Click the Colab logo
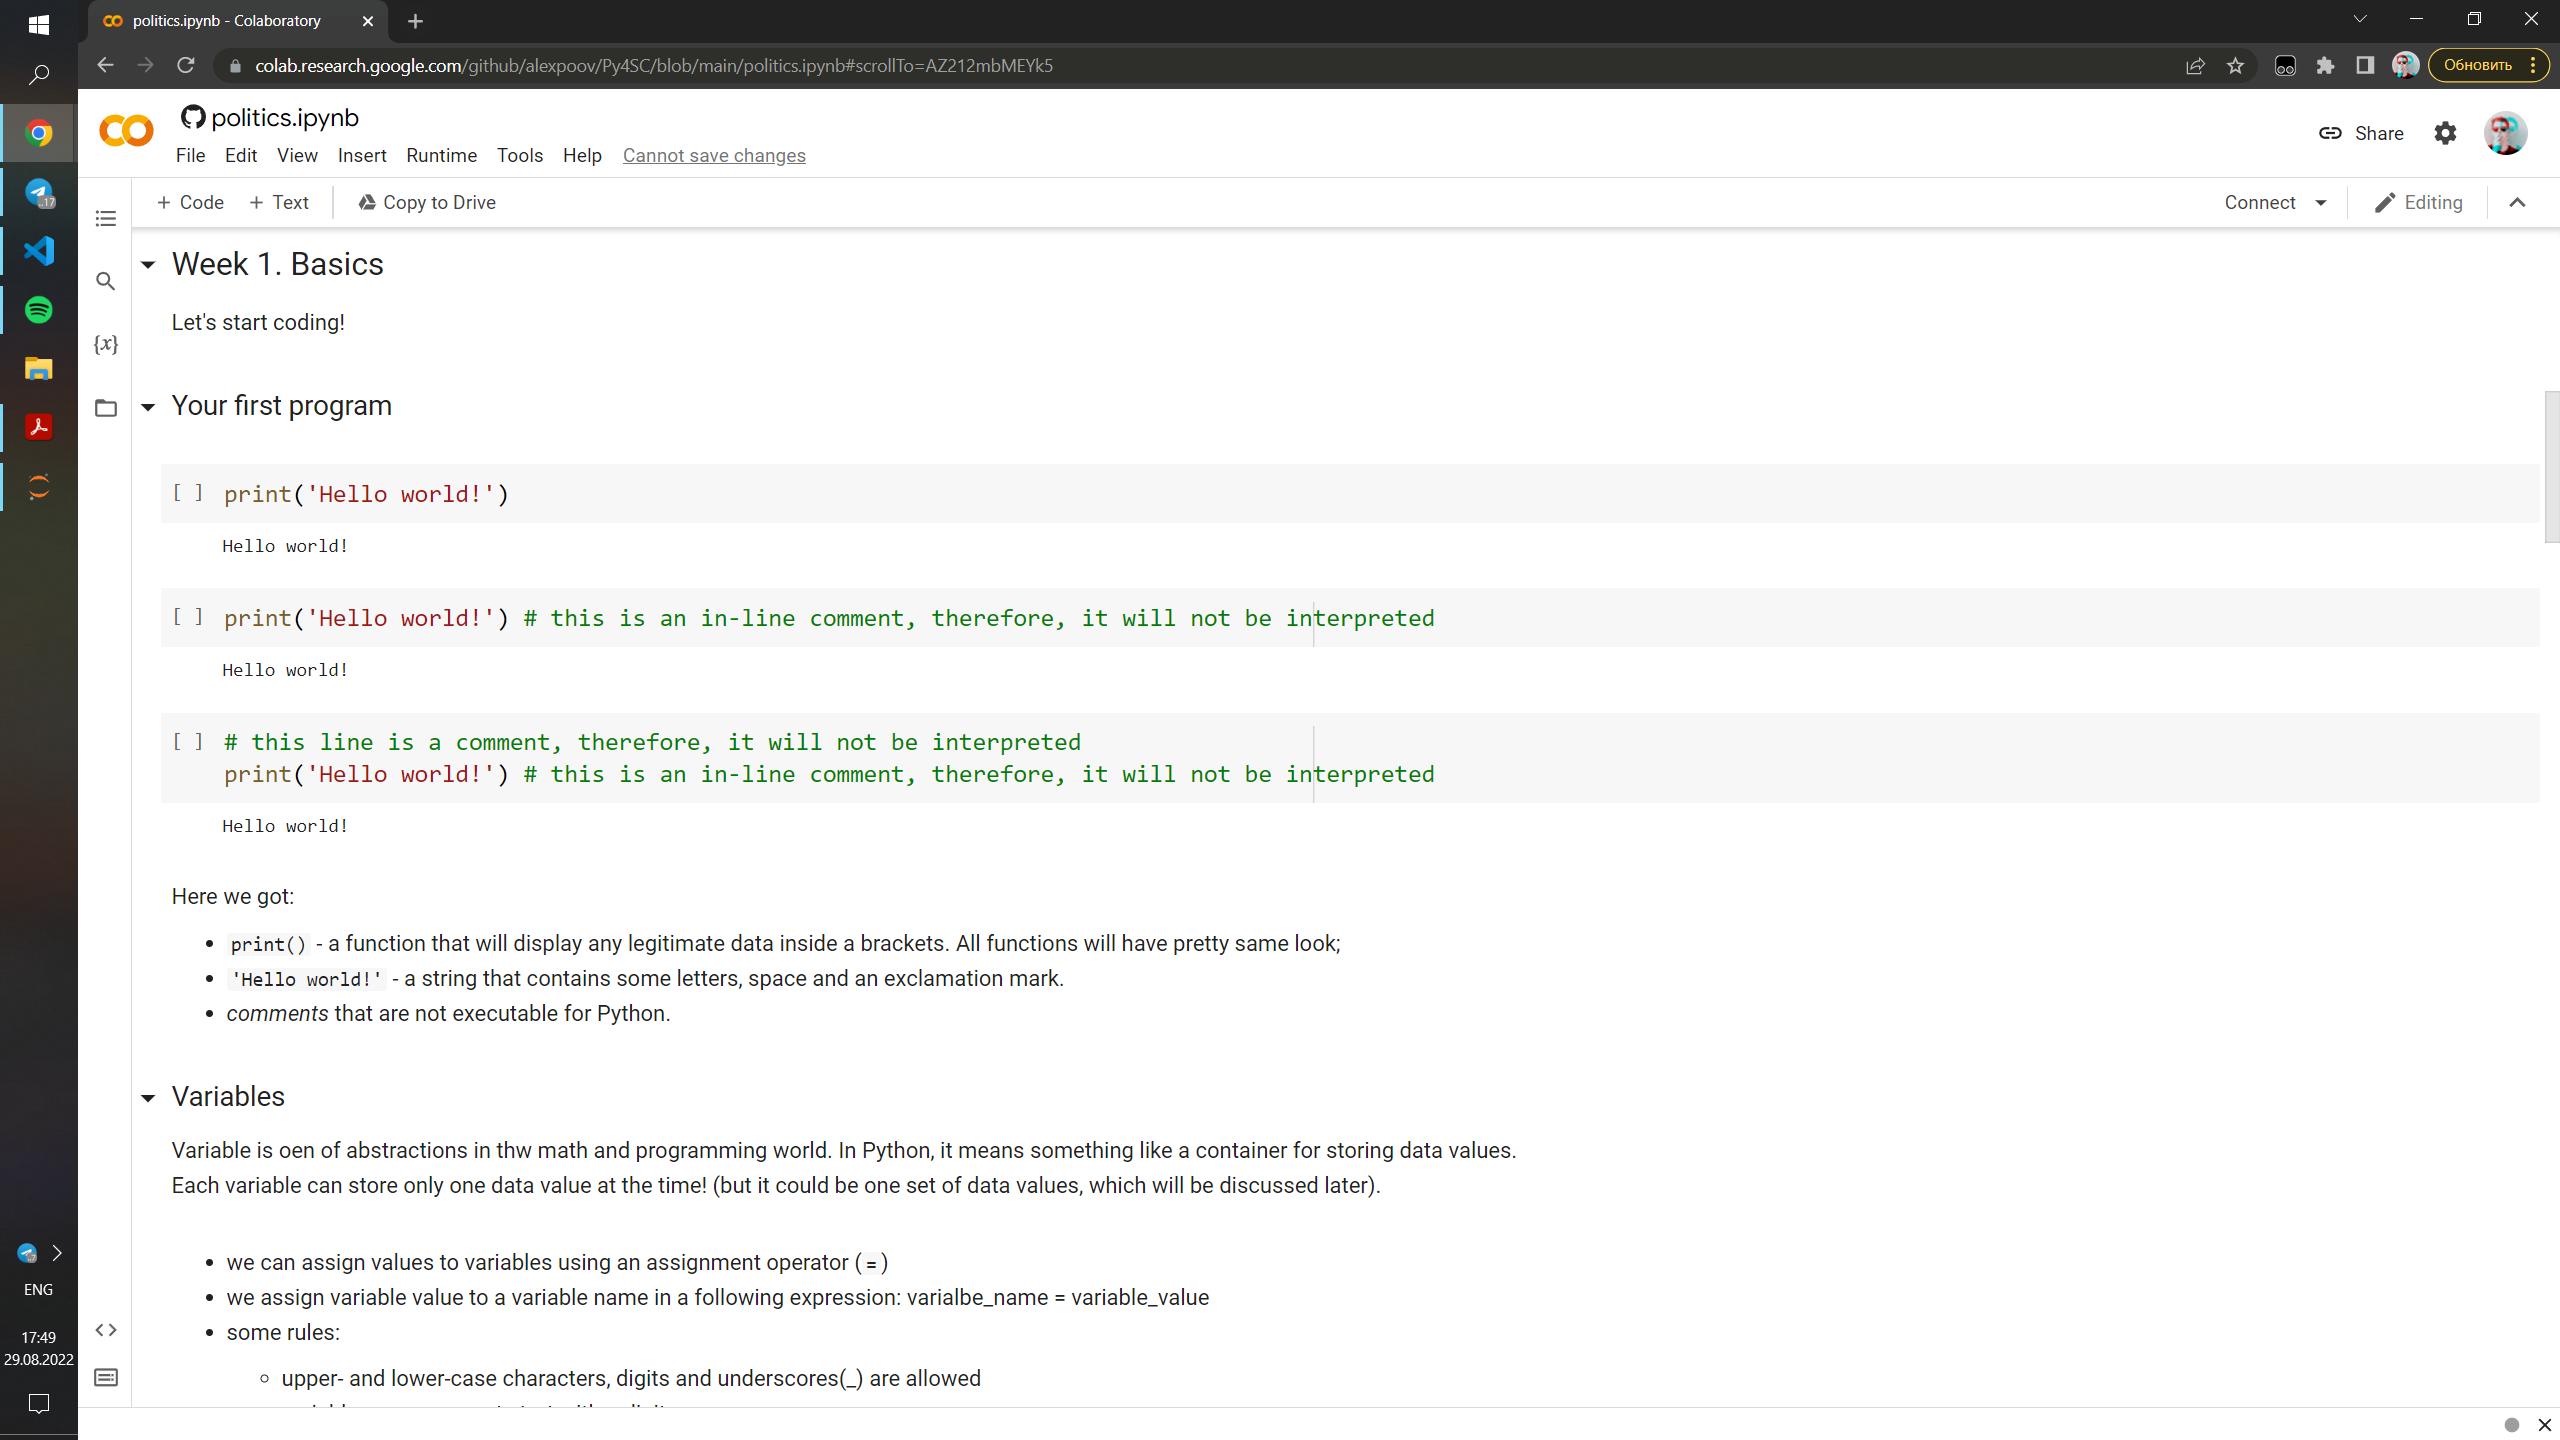This screenshot has width=2560, height=1440. (127, 131)
